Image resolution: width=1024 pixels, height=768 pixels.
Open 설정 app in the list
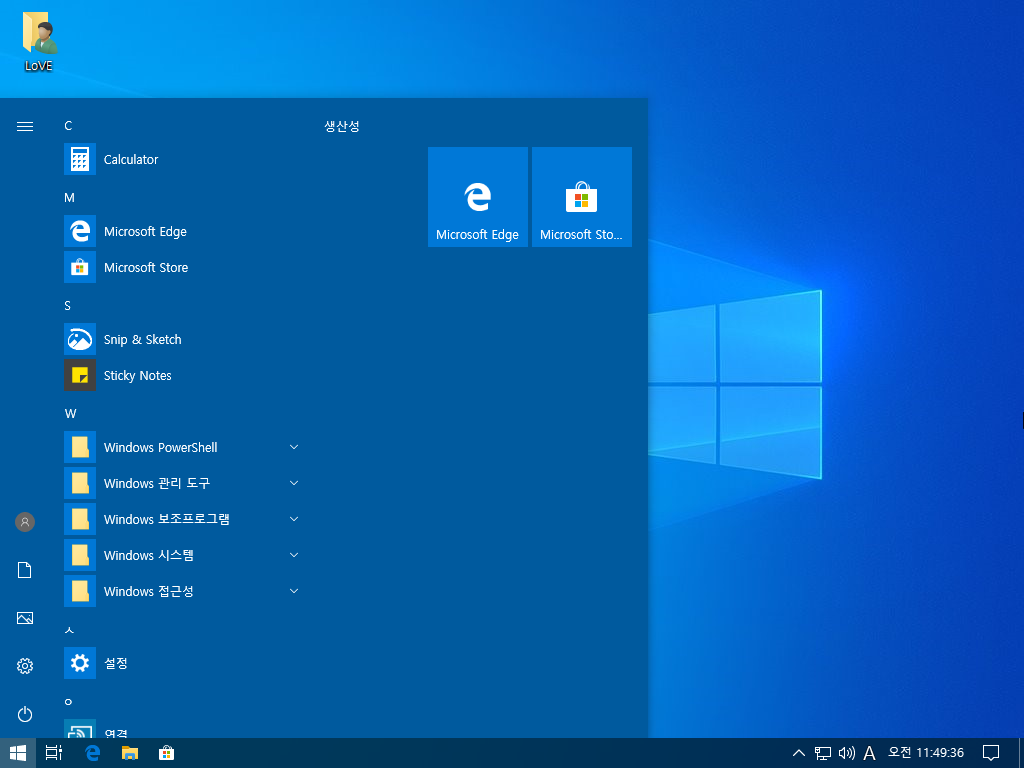[182, 664]
